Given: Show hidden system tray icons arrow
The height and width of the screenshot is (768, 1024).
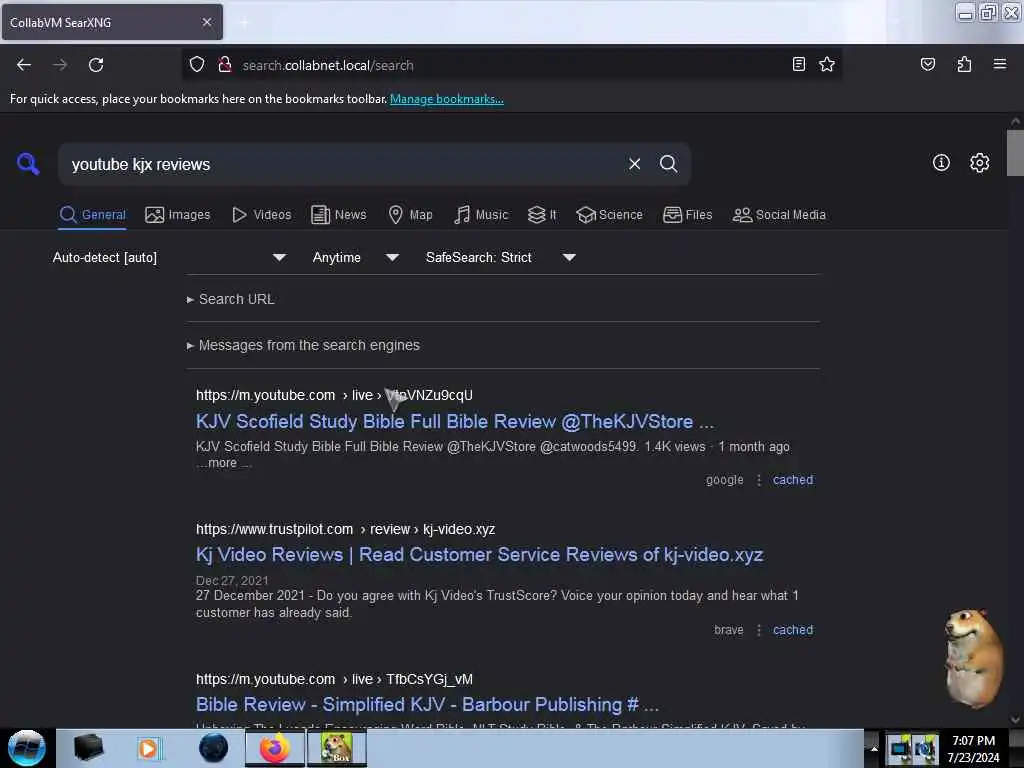Looking at the screenshot, I should click(x=874, y=748).
